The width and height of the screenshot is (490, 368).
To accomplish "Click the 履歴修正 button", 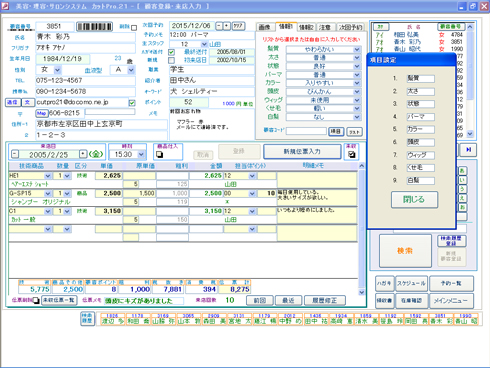I will point(324,300).
